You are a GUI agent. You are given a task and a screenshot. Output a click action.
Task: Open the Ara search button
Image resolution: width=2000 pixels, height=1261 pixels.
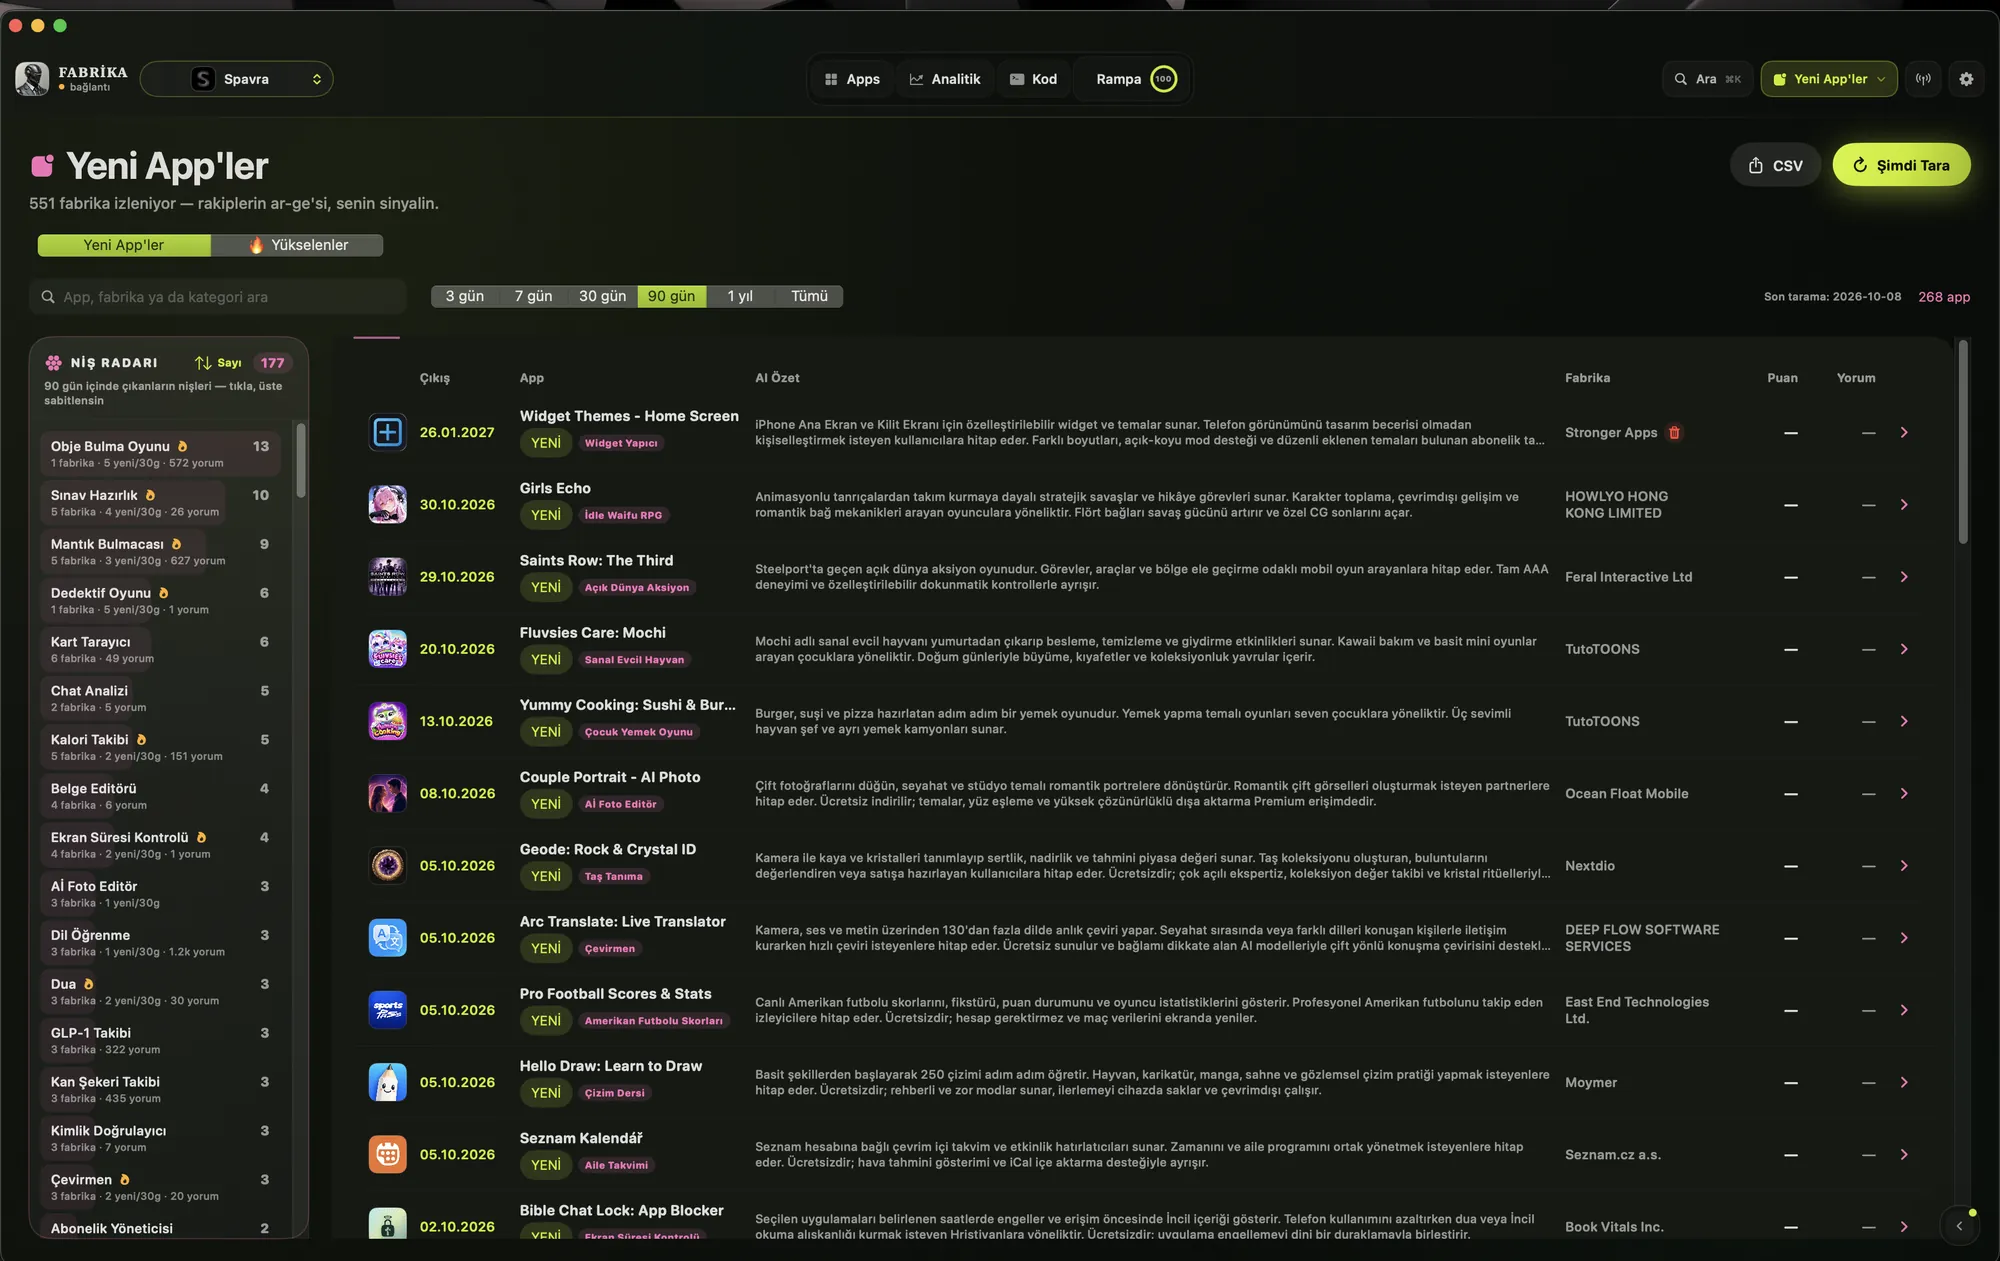tap(1708, 79)
